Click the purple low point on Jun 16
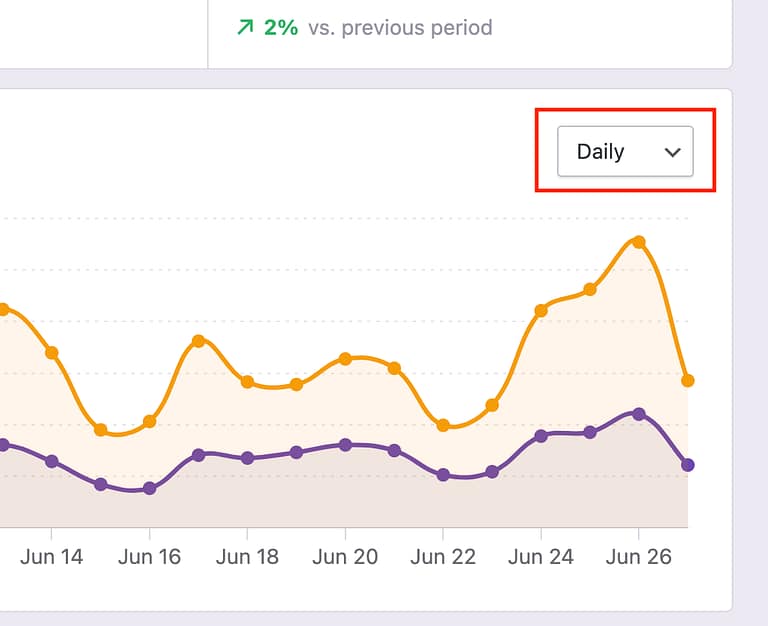 (150, 488)
